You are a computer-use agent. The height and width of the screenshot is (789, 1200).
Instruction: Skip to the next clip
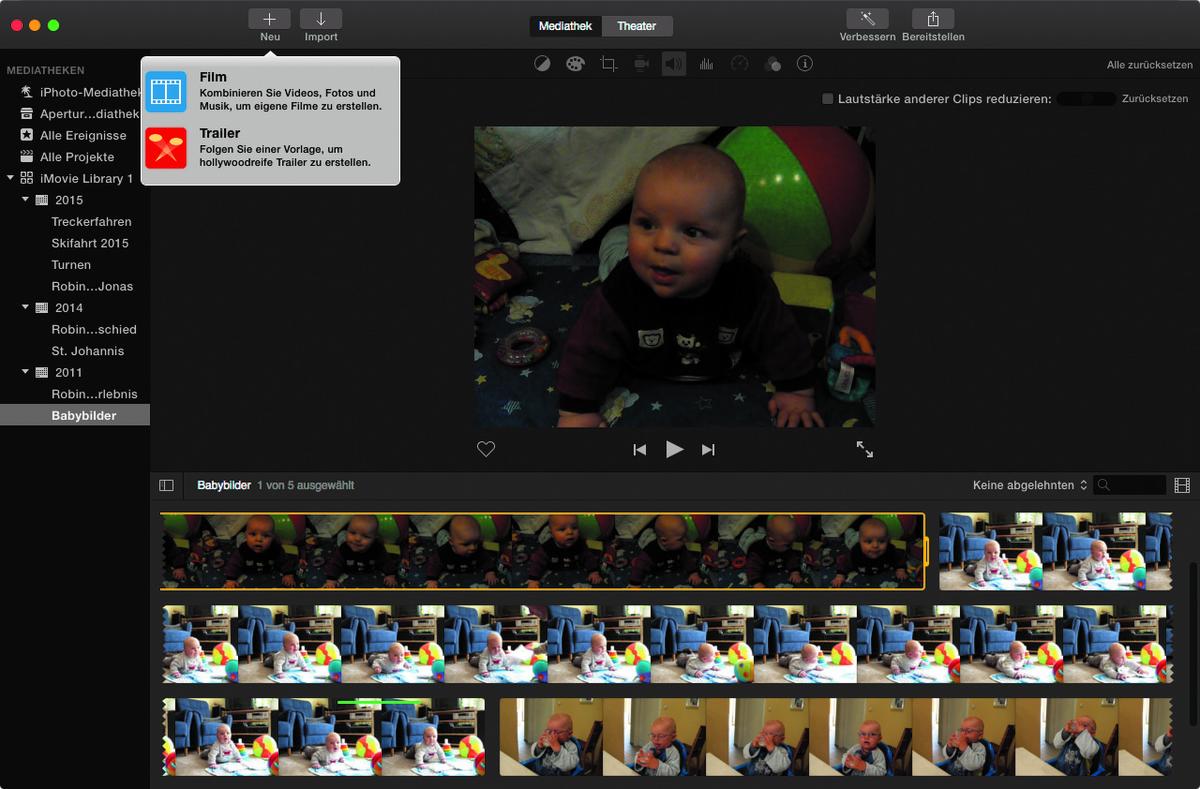coord(708,450)
